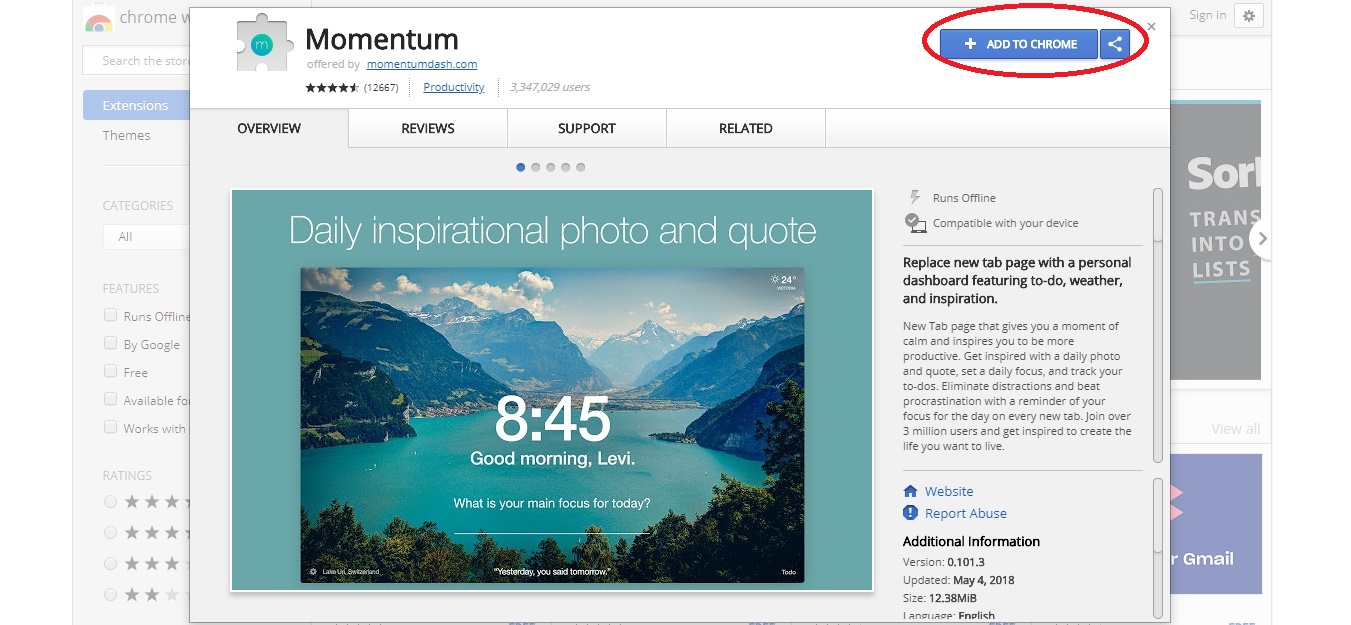The height and width of the screenshot is (625, 1351).
Task: Enable the Runs Offline filter checkbox
Action: [110, 316]
